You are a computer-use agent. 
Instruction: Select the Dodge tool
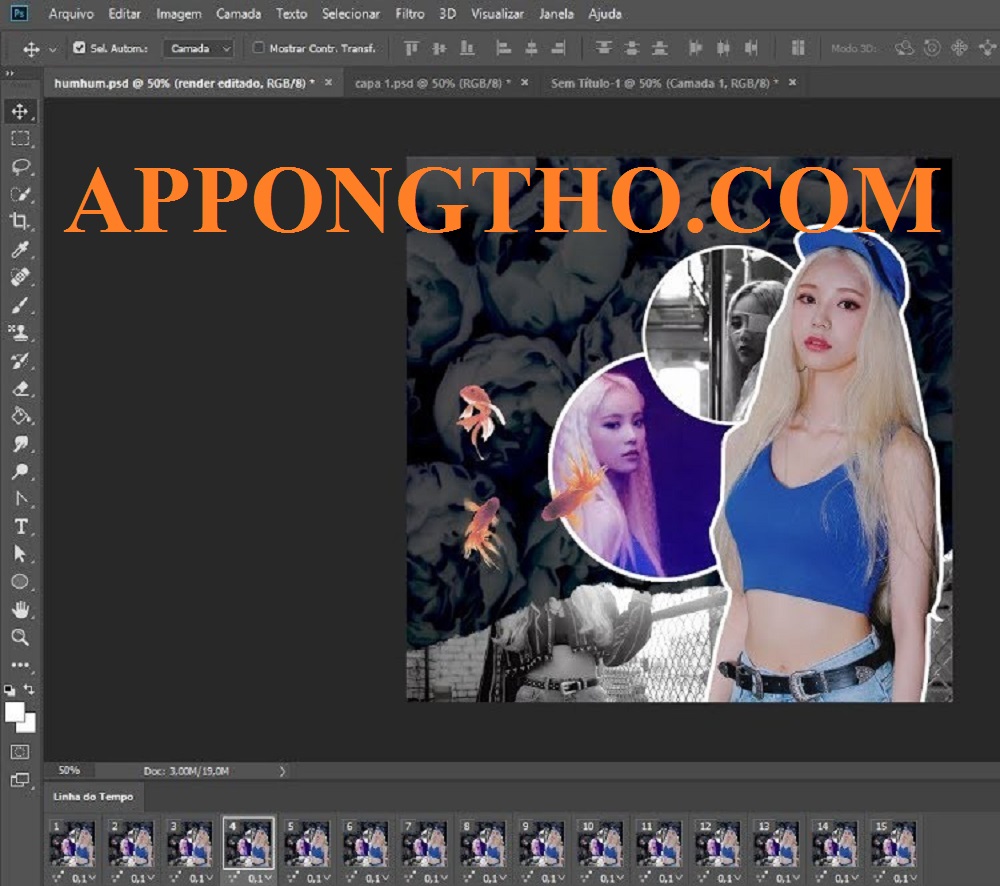pyautogui.click(x=20, y=471)
